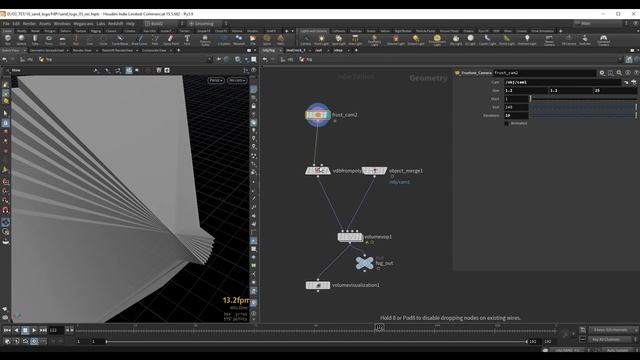The height and width of the screenshot is (360, 640).
Task: Click the volumevisualization1 node
Action: pyautogui.click(x=318, y=285)
